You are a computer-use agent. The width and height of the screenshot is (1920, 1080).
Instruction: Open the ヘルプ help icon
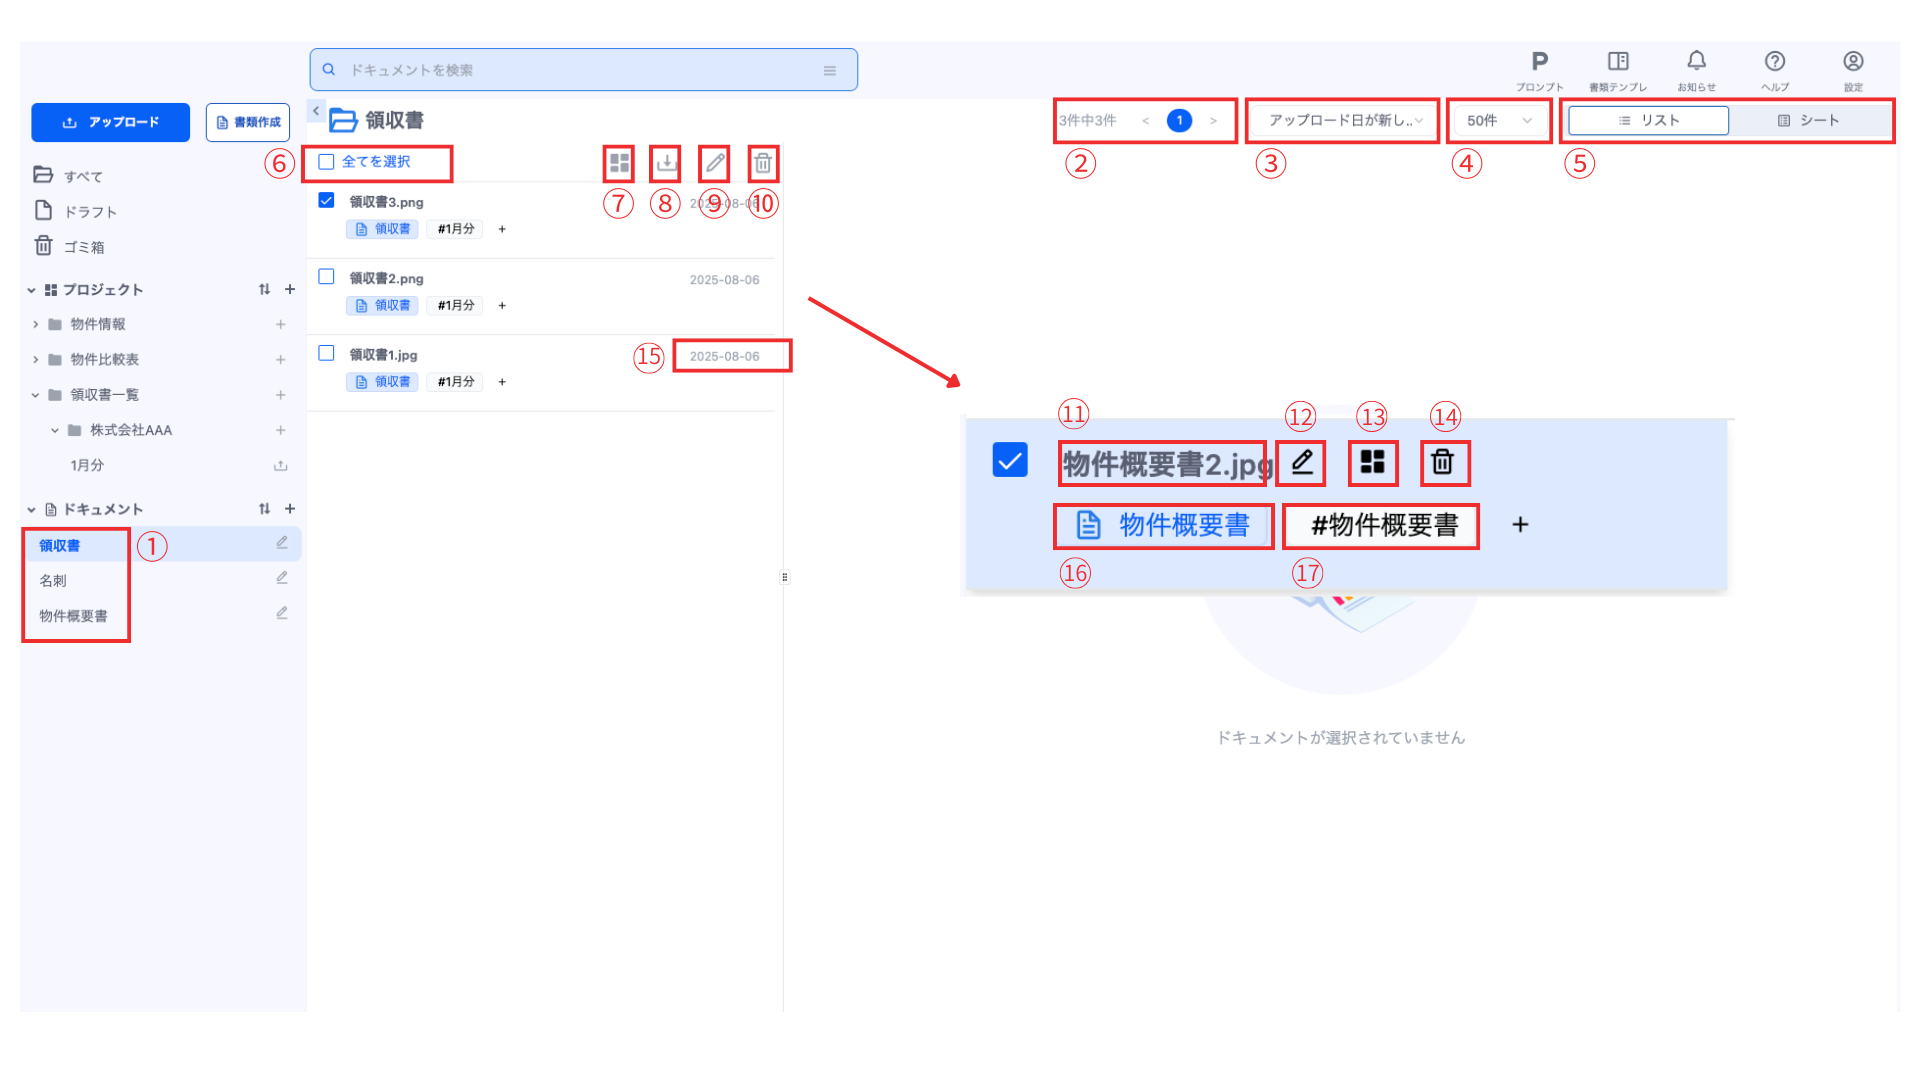point(1774,62)
